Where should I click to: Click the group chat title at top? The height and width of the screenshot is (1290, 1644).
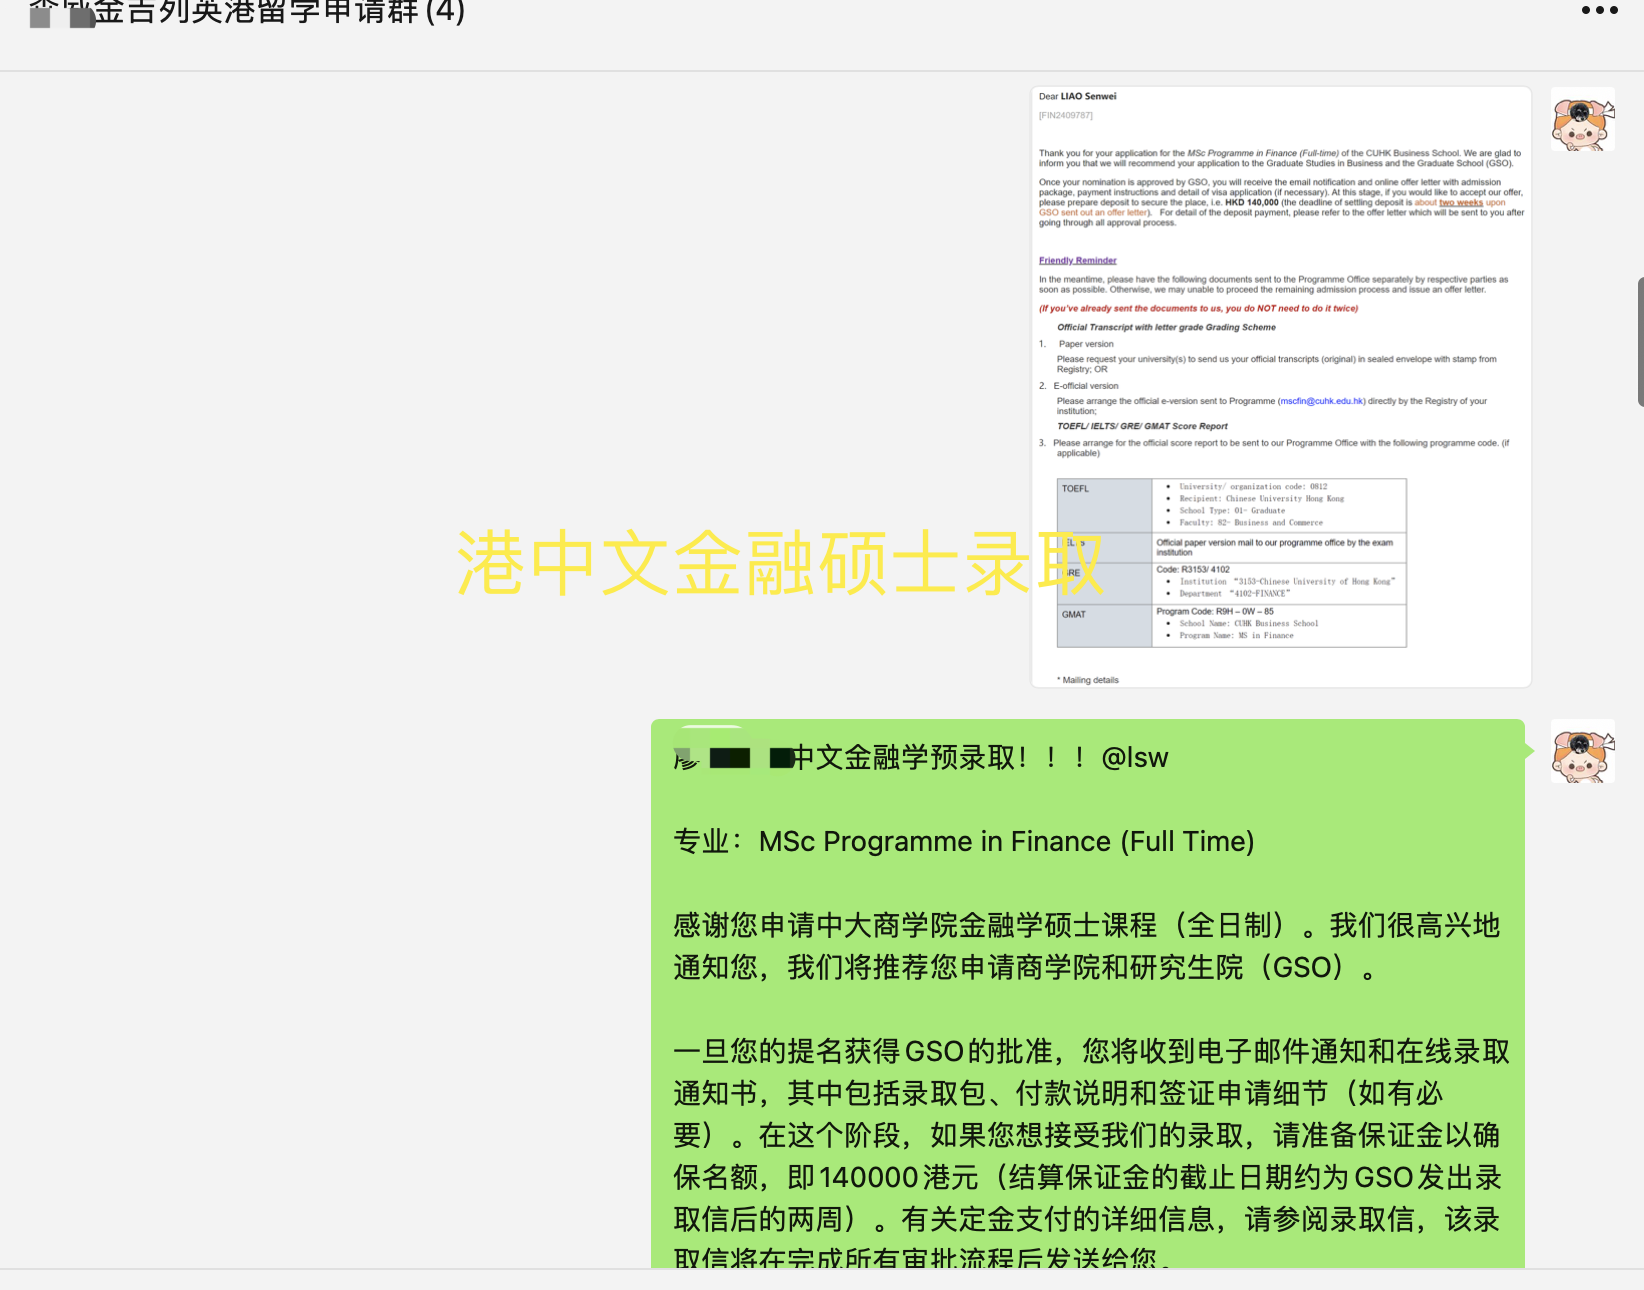point(248,13)
